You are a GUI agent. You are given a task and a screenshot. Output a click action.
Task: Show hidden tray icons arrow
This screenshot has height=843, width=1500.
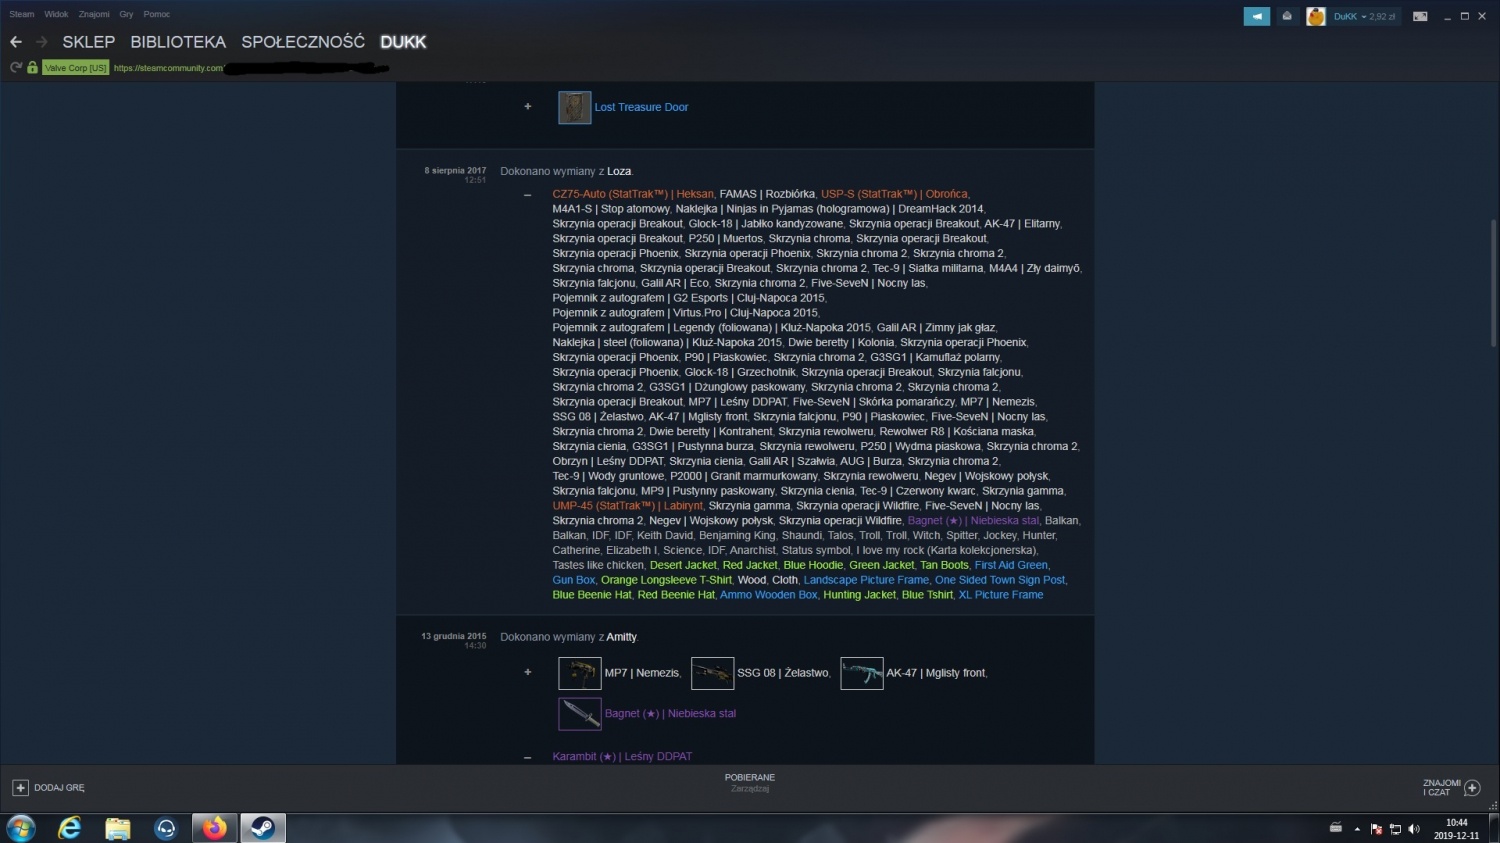1357,829
